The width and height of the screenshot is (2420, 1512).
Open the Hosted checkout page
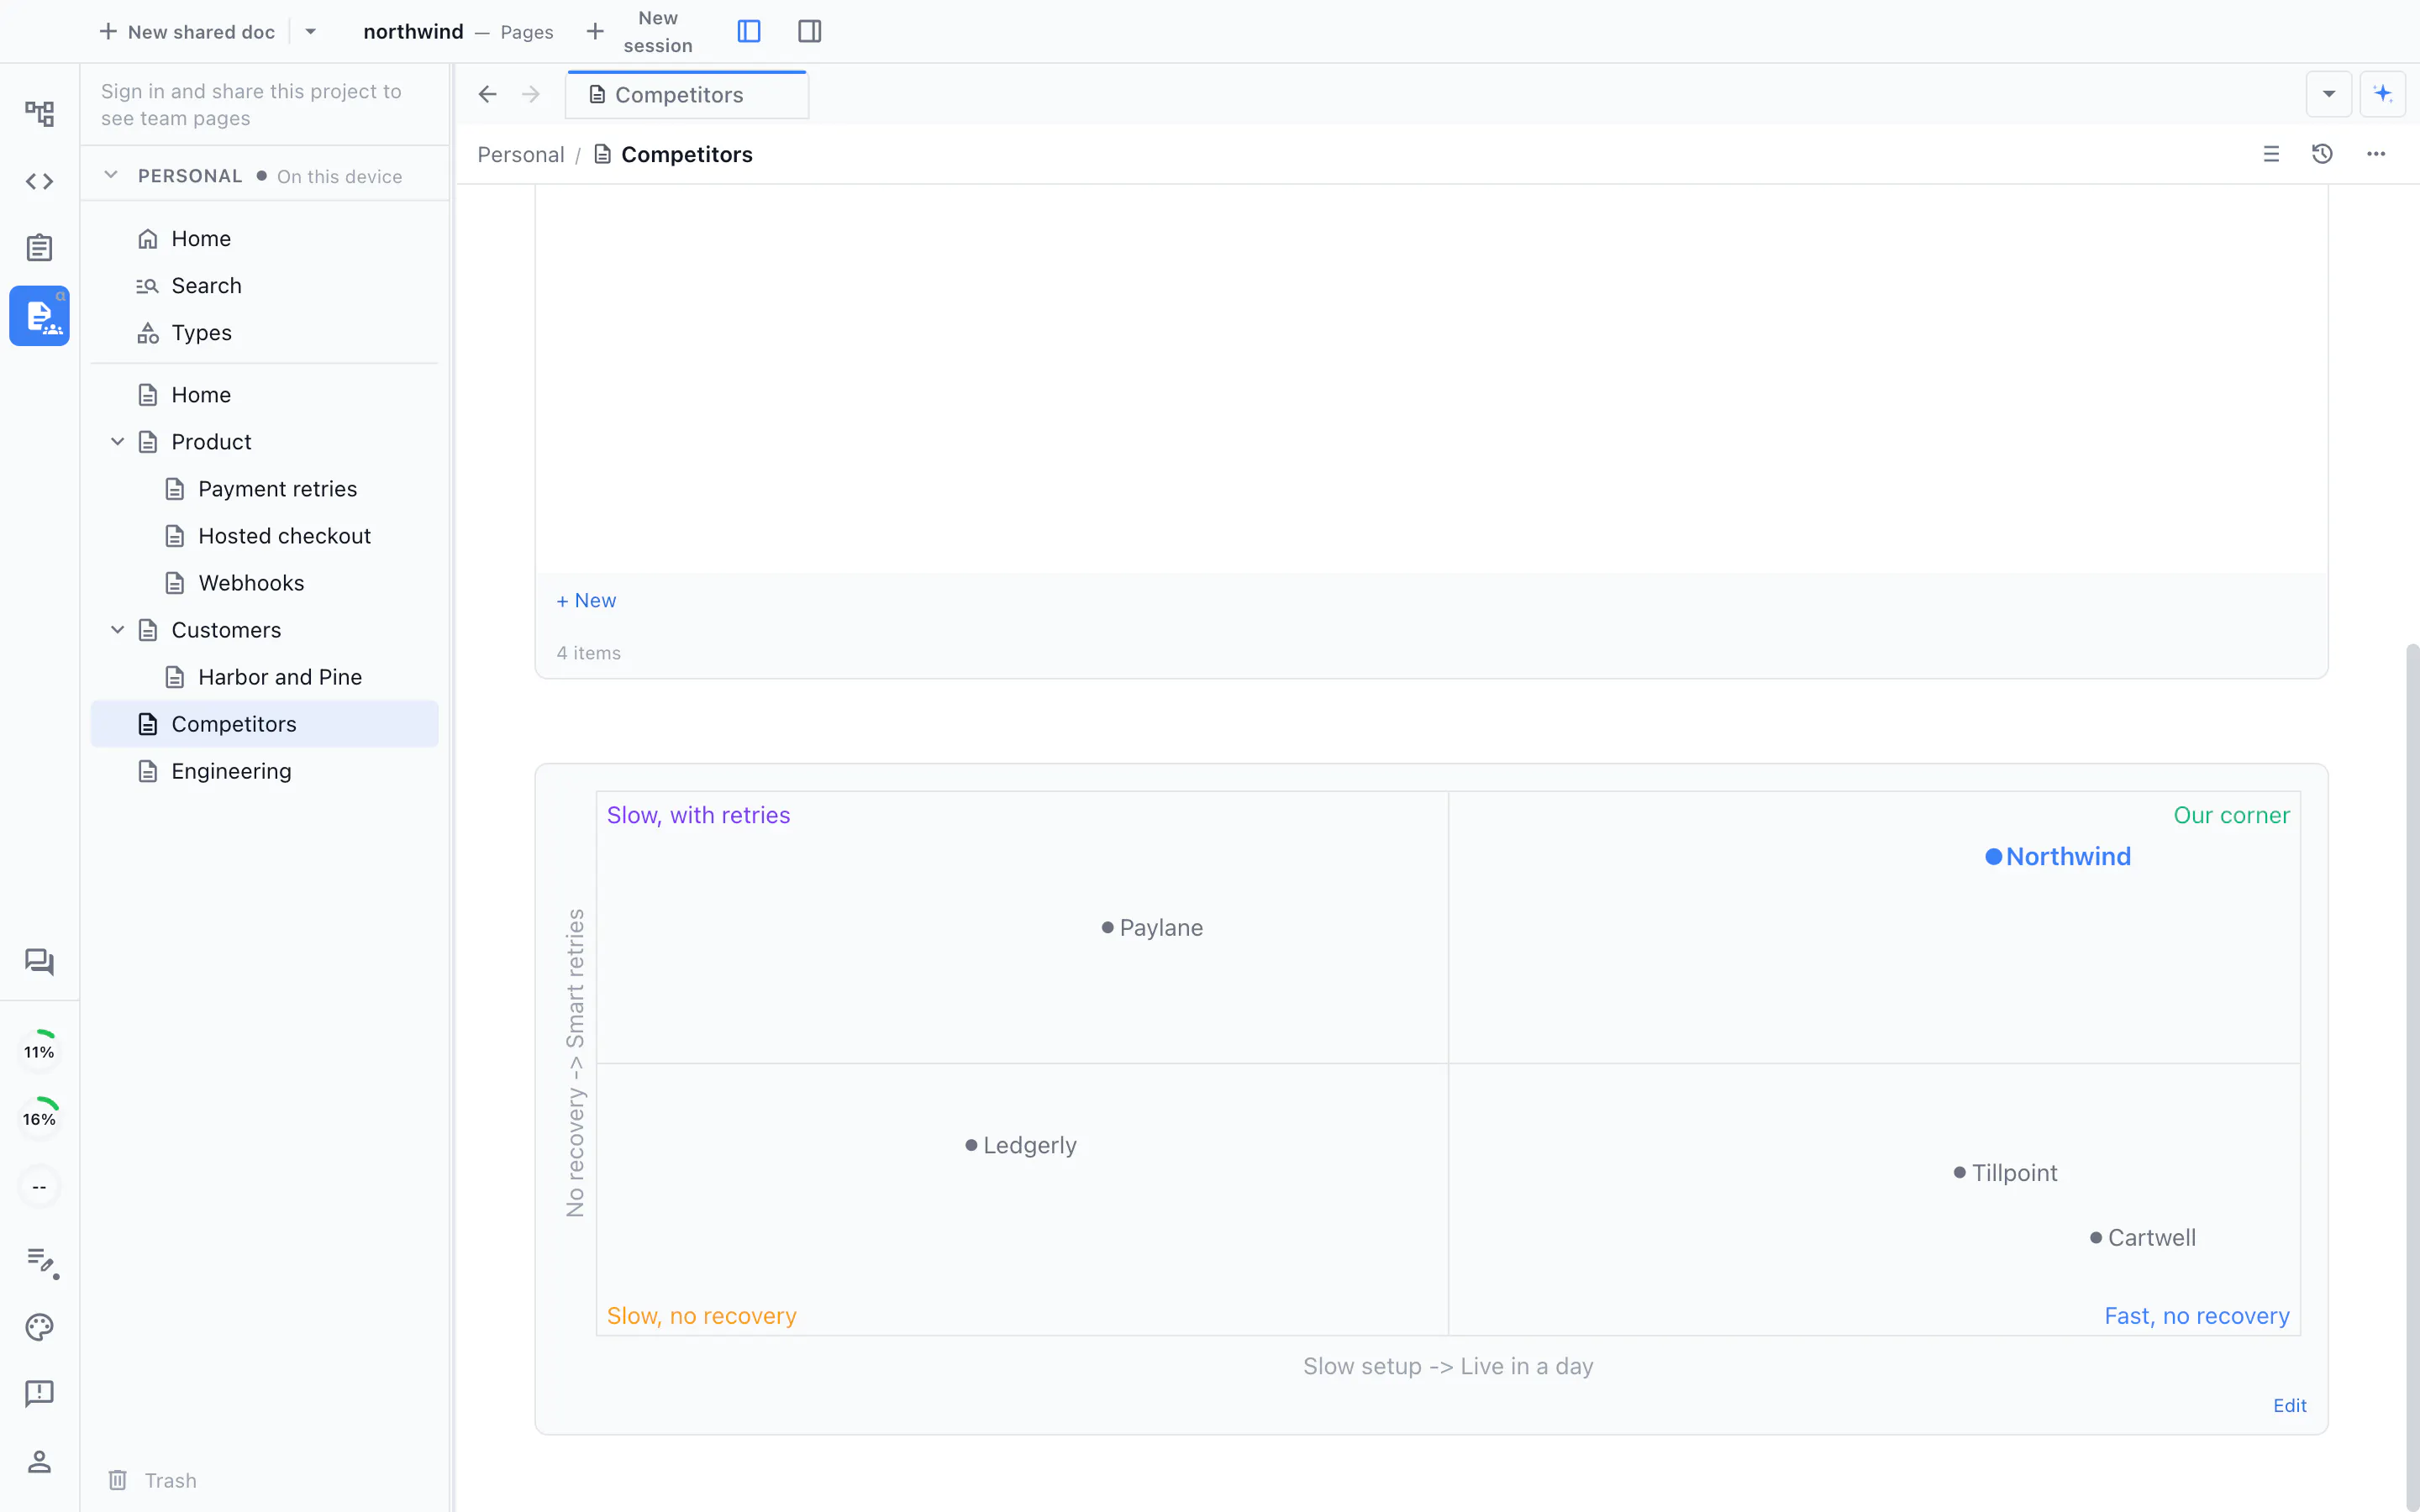(265, 536)
